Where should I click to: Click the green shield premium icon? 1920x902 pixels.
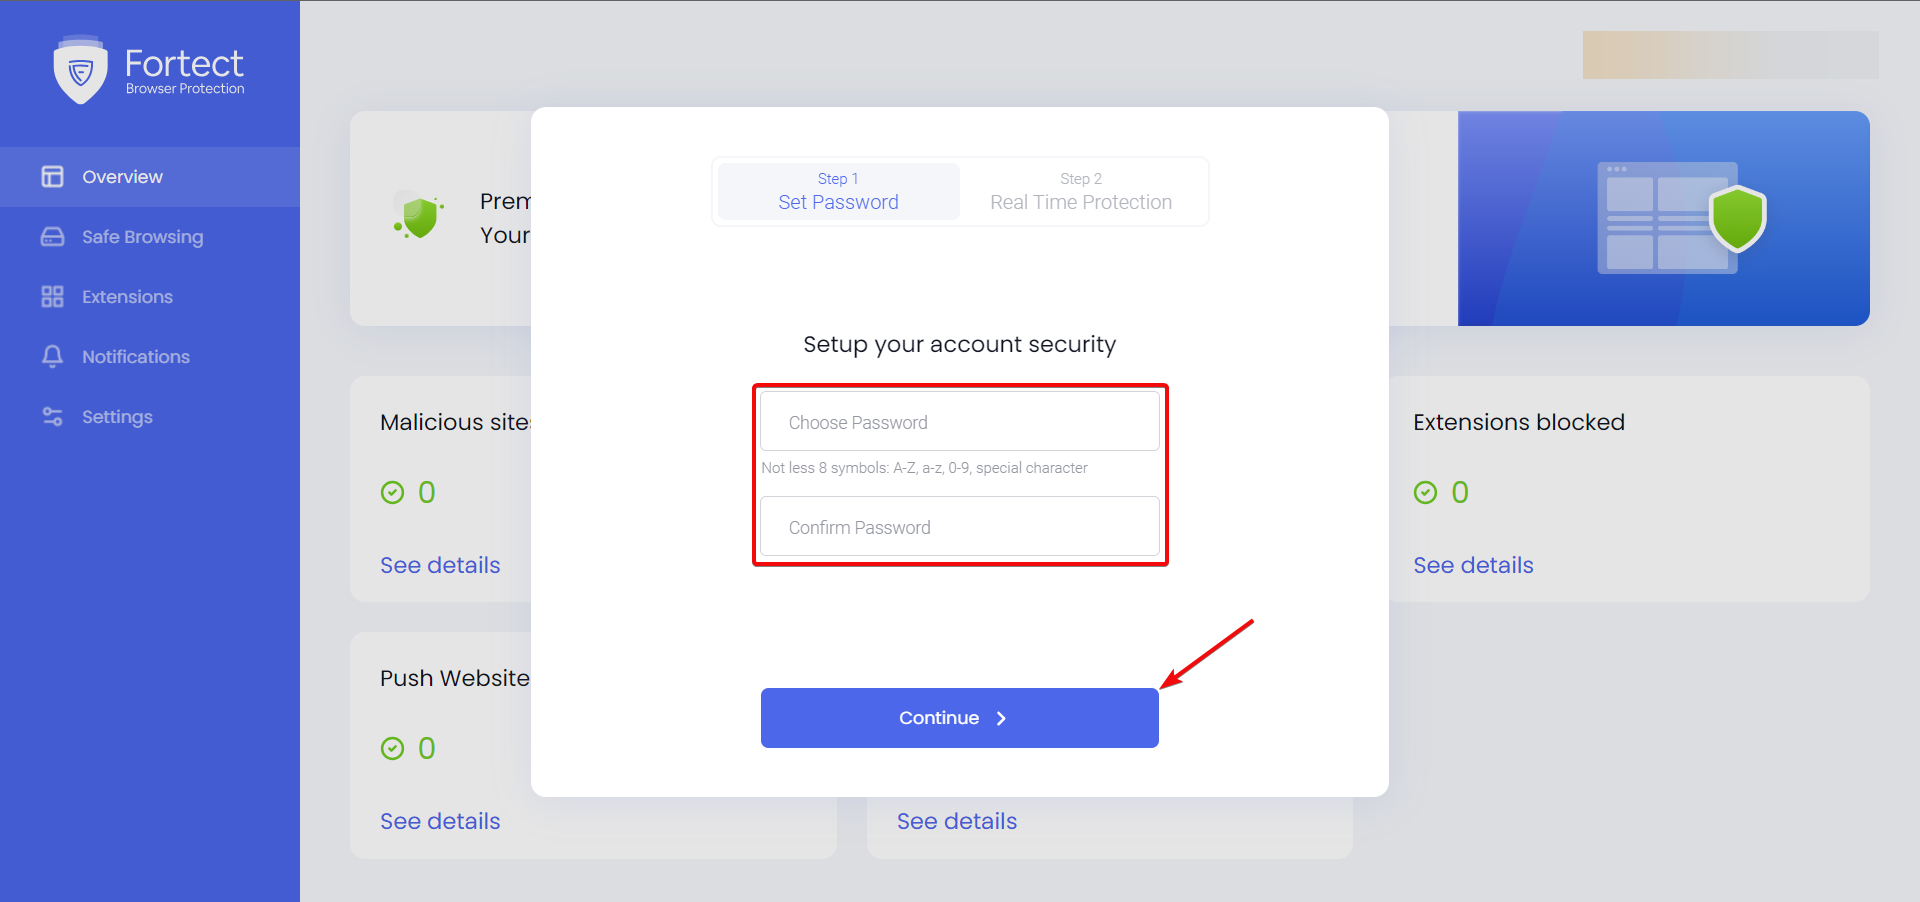[419, 216]
